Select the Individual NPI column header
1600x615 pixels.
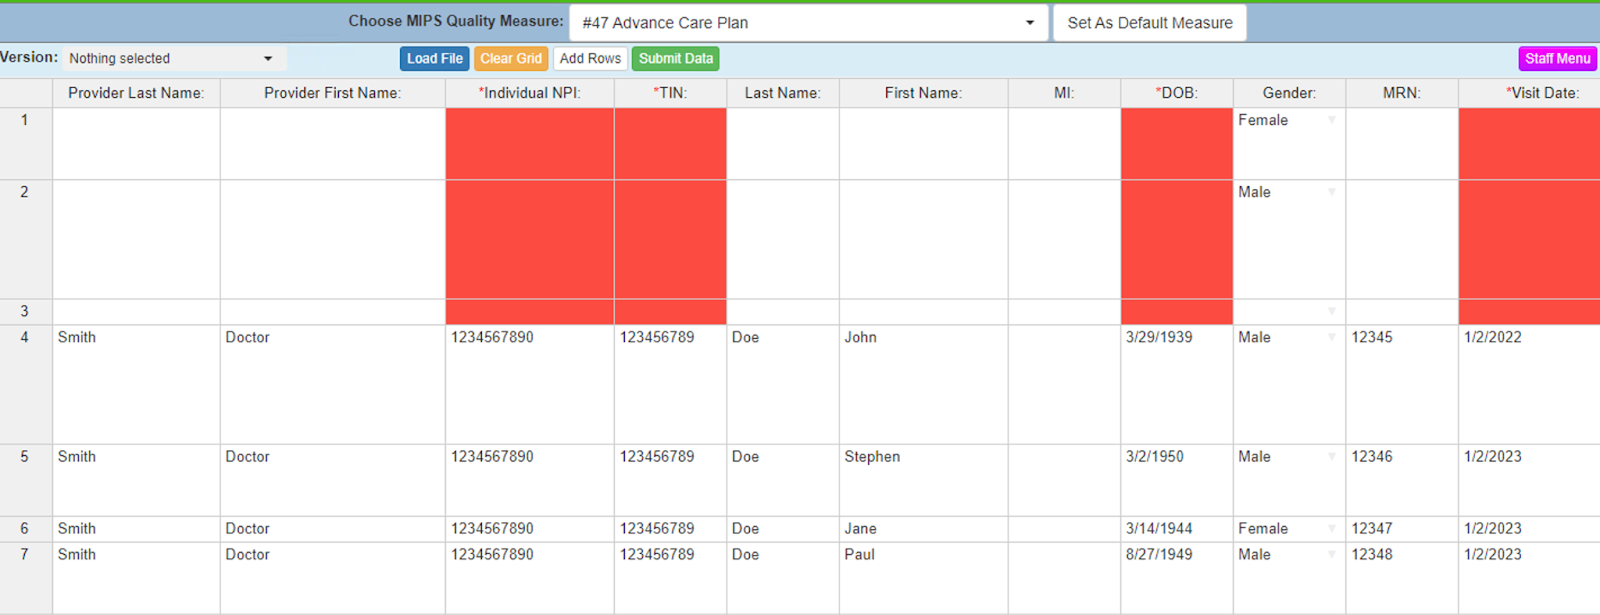coord(529,93)
